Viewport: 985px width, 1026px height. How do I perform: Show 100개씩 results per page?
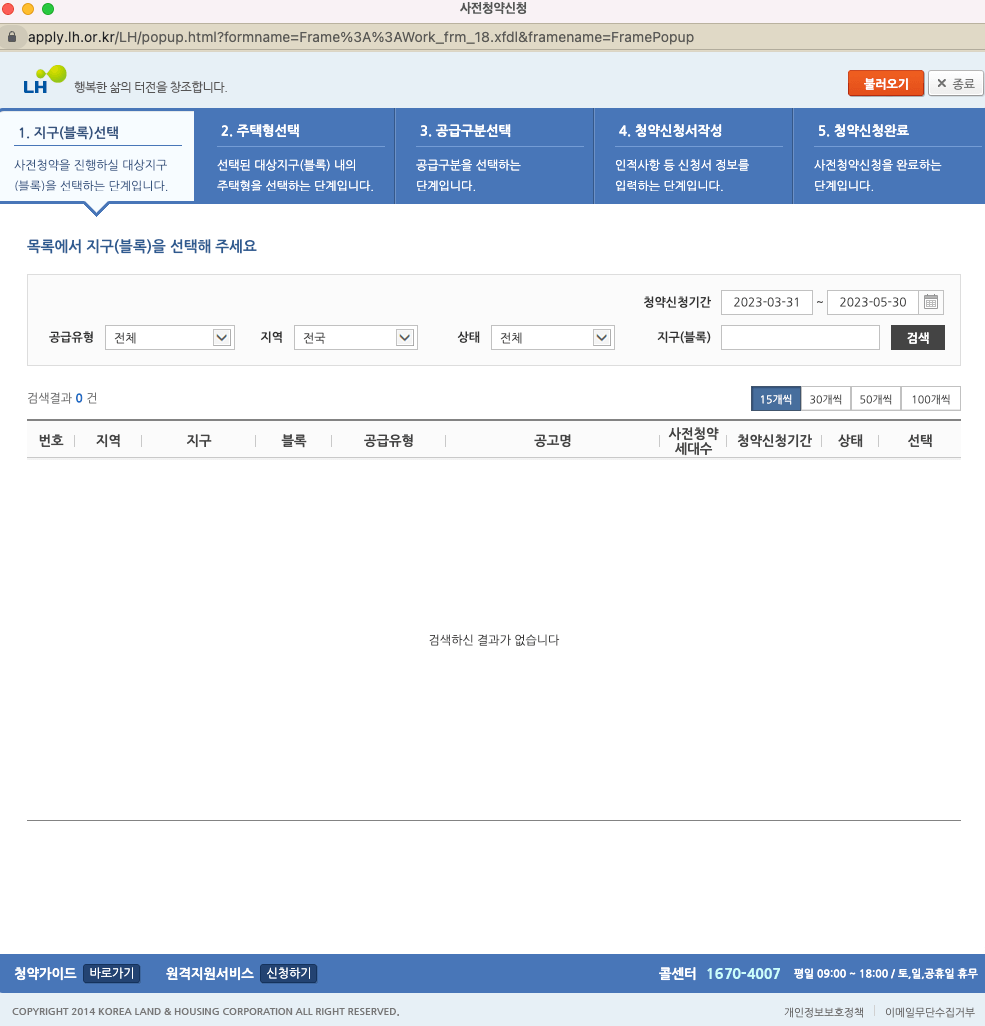(x=931, y=399)
